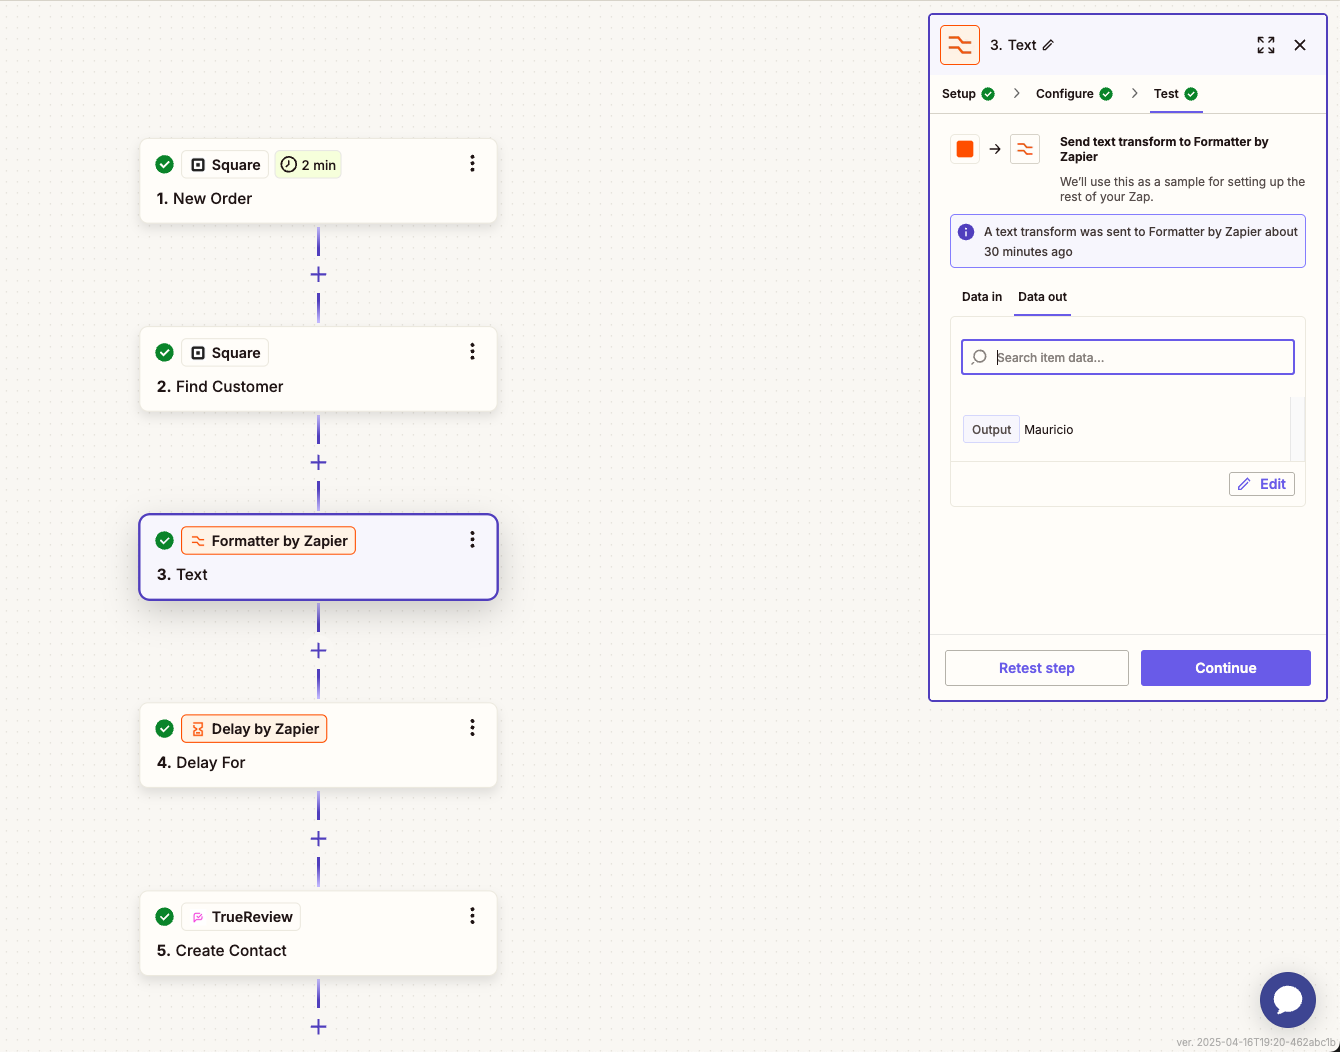Open the three-dot menu on New Order step
1340x1052 pixels.
coord(472,164)
